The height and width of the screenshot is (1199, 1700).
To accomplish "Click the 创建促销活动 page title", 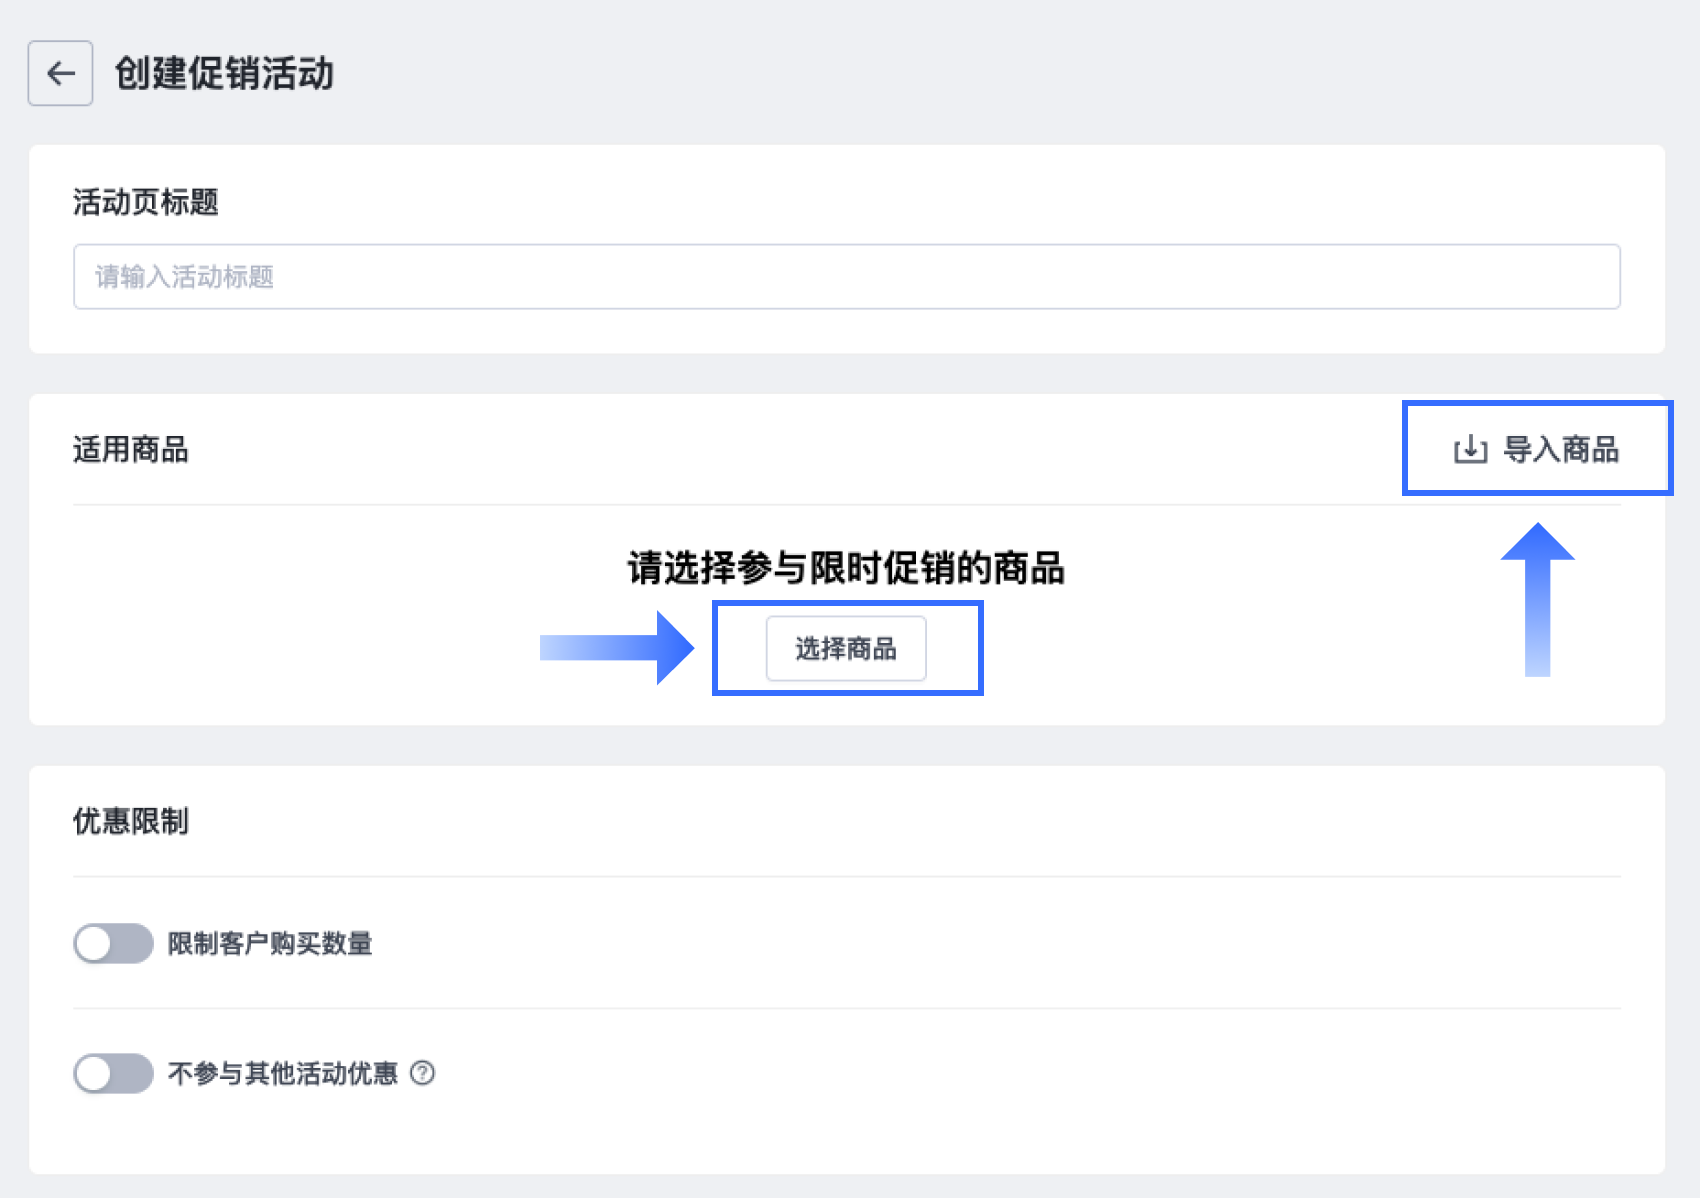I will click(x=224, y=73).
